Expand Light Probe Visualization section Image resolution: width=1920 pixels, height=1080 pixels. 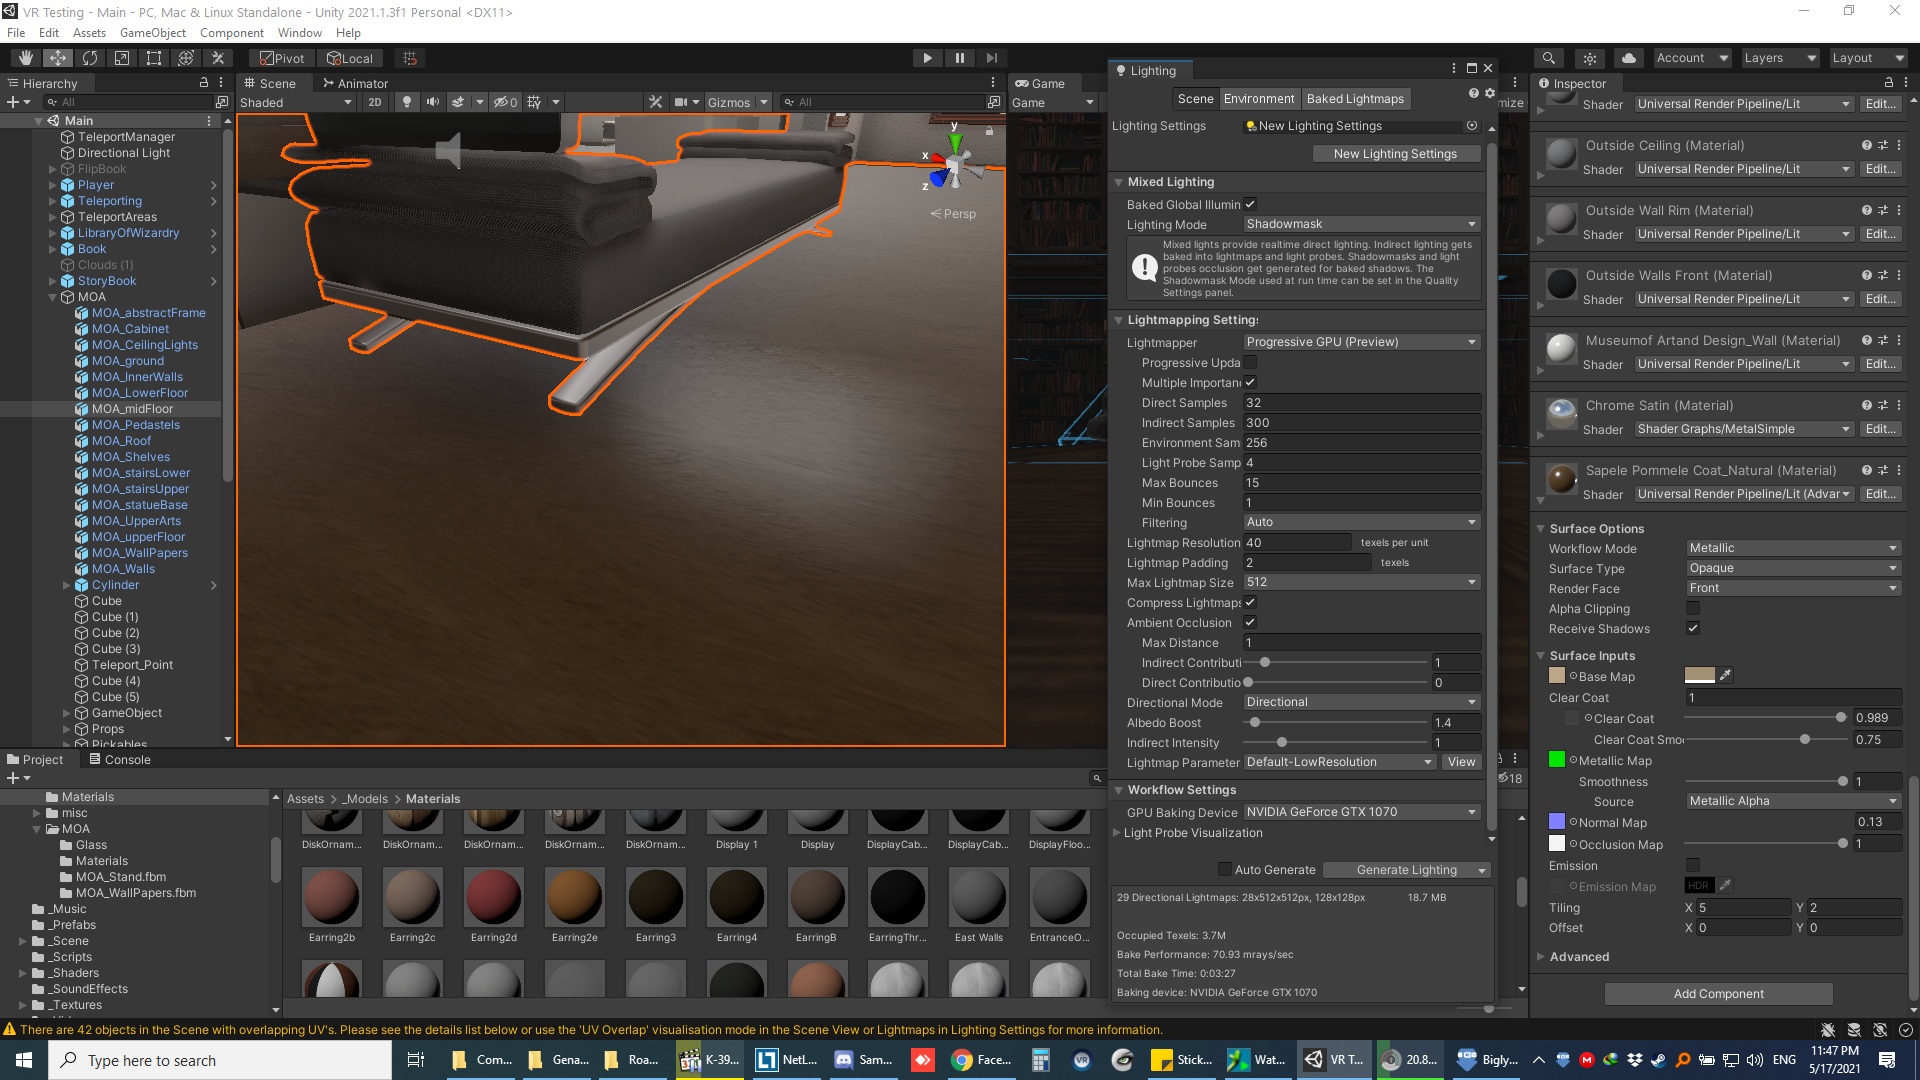coord(1118,833)
